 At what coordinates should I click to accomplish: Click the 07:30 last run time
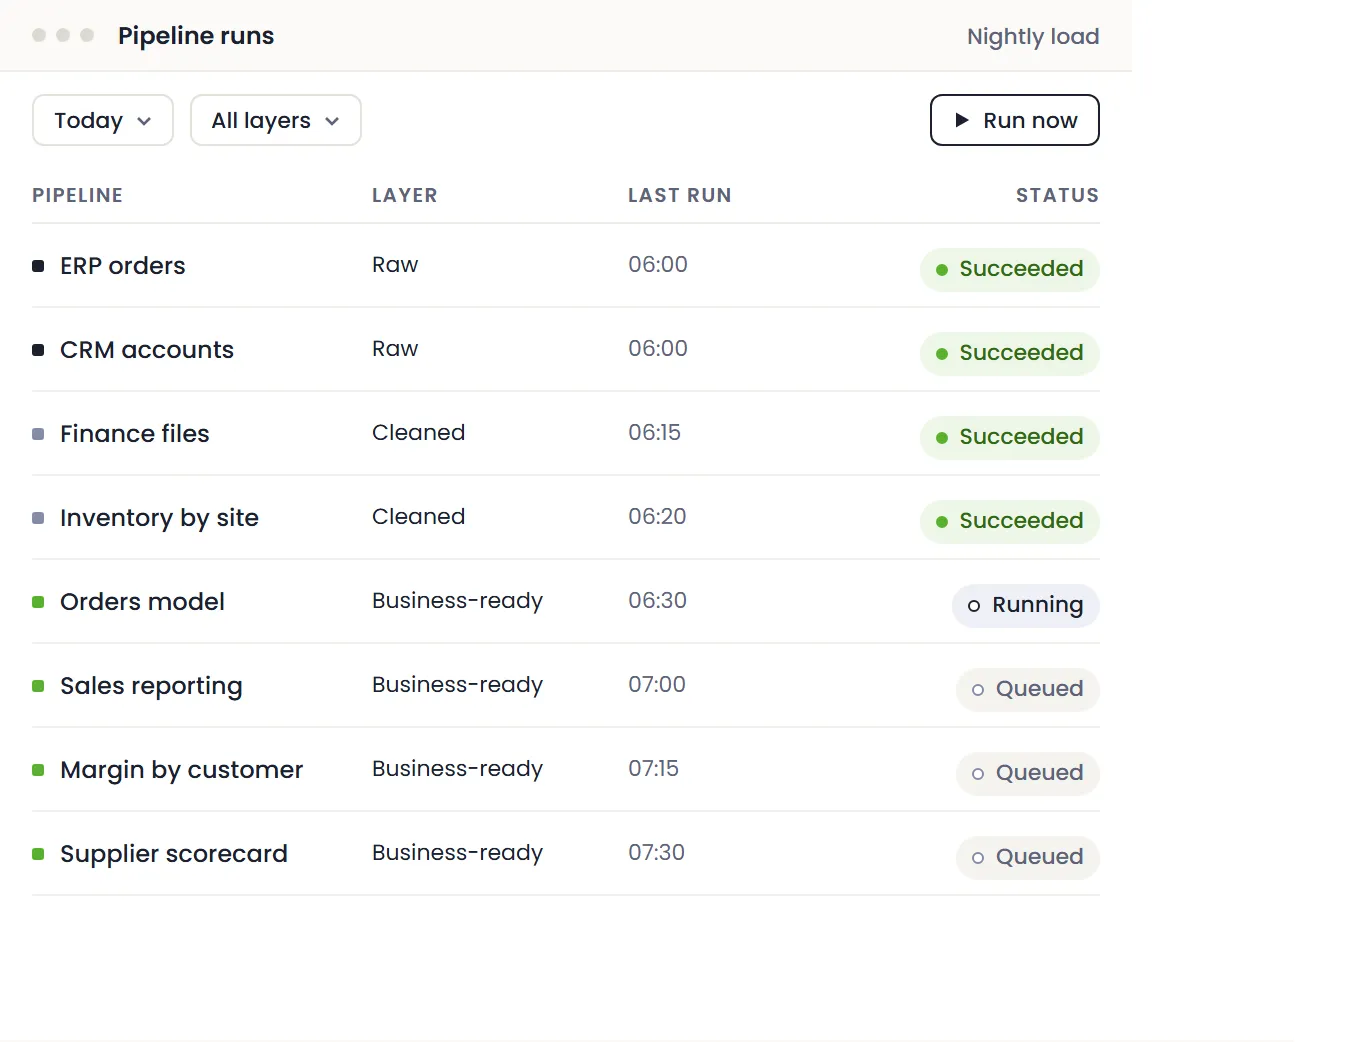[656, 853]
